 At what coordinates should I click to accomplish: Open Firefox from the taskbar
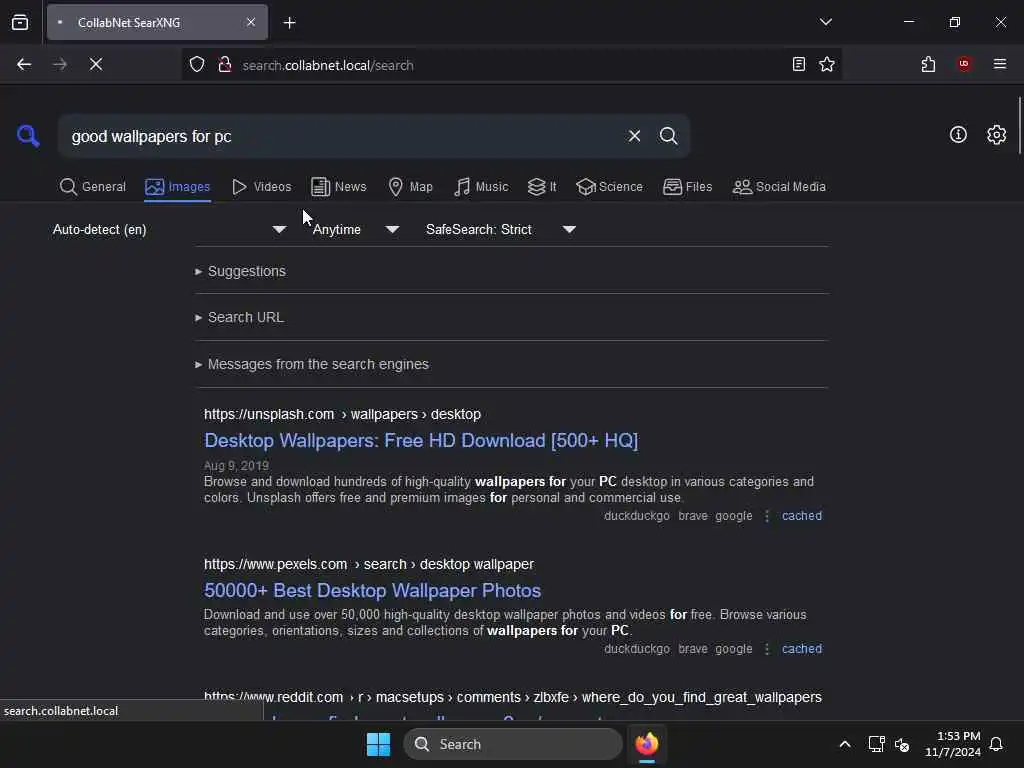[647, 744]
